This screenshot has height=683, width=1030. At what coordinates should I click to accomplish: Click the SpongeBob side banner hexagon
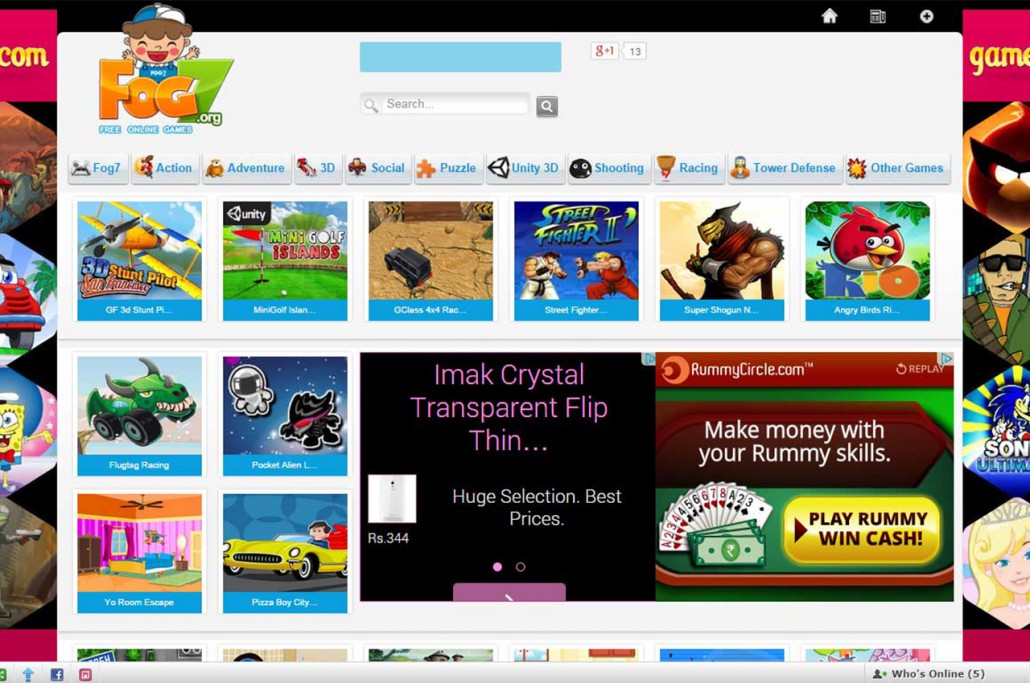[x=28, y=430]
